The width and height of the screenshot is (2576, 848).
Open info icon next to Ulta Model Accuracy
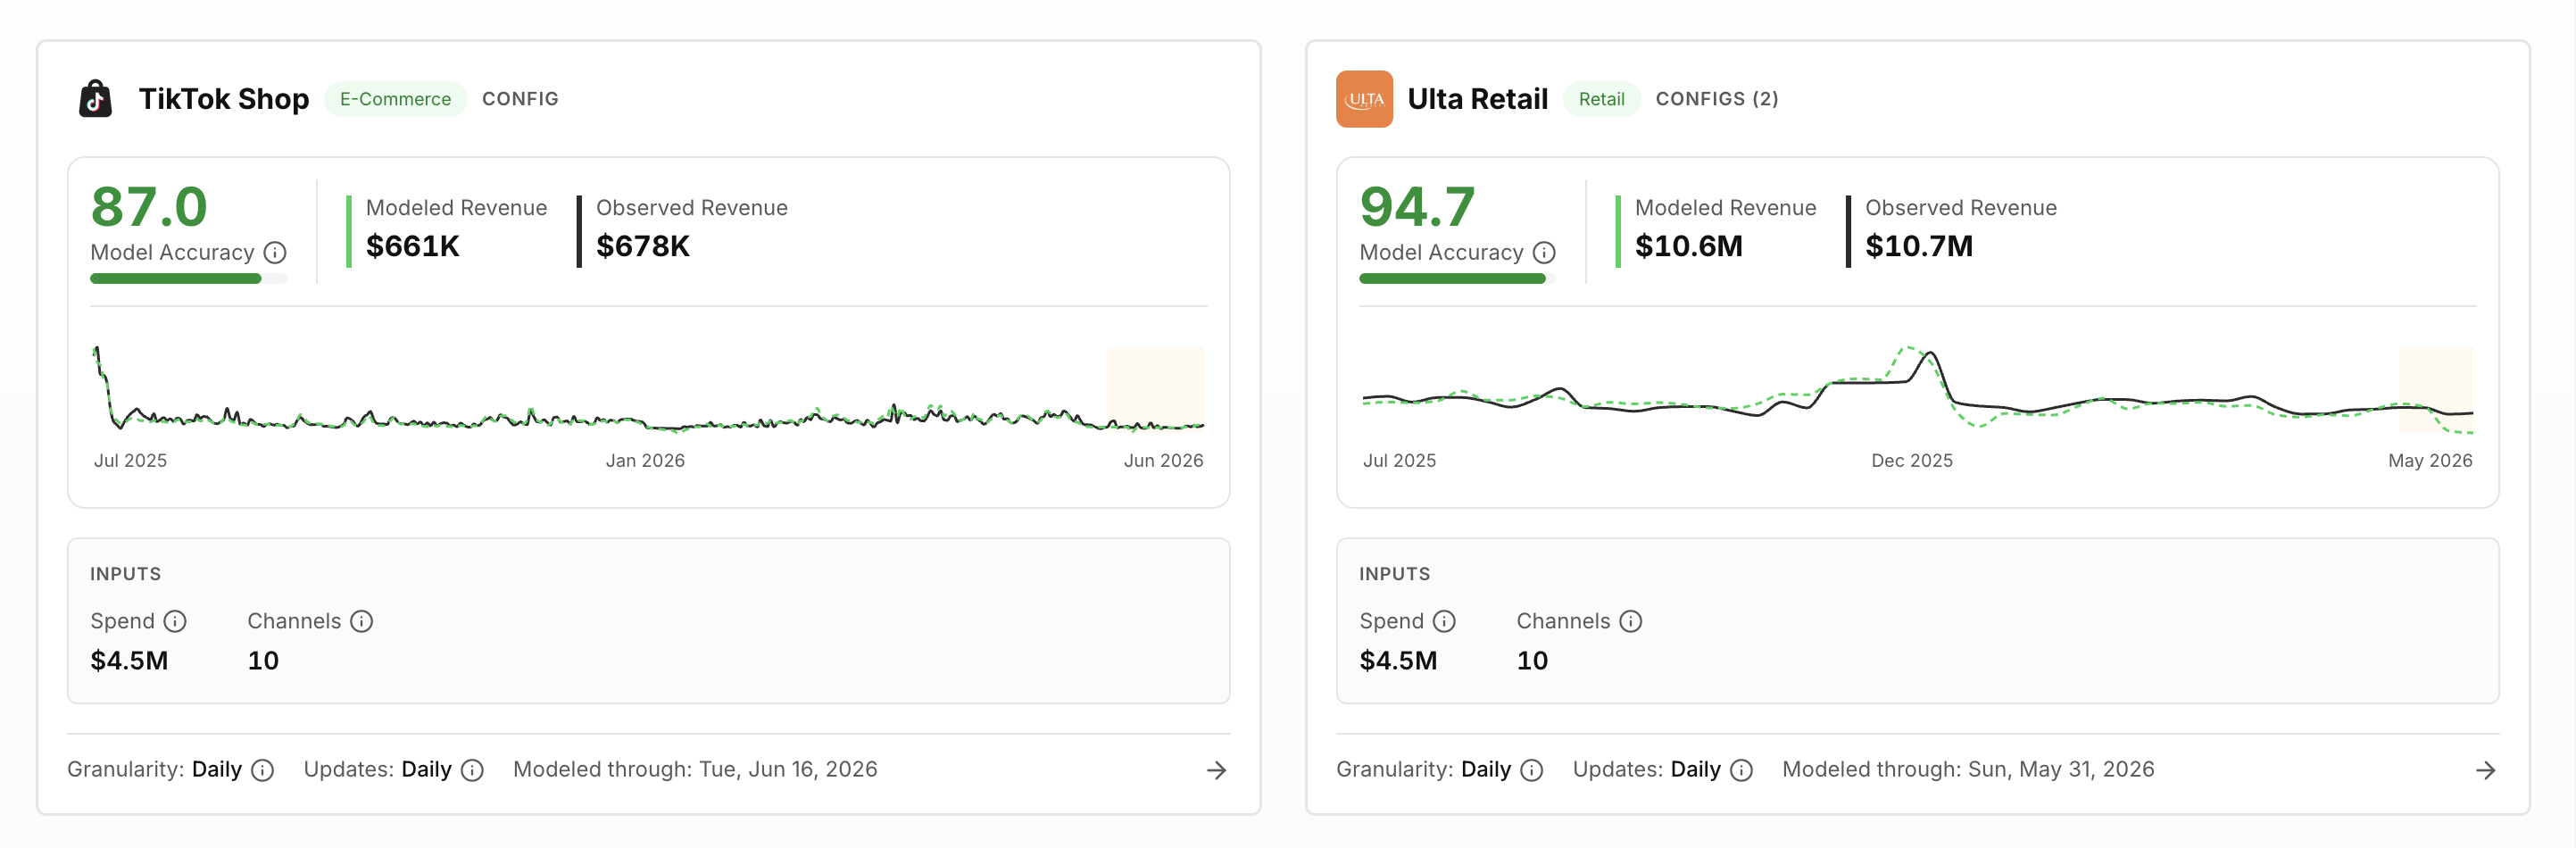pyautogui.click(x=1544, y=252)
